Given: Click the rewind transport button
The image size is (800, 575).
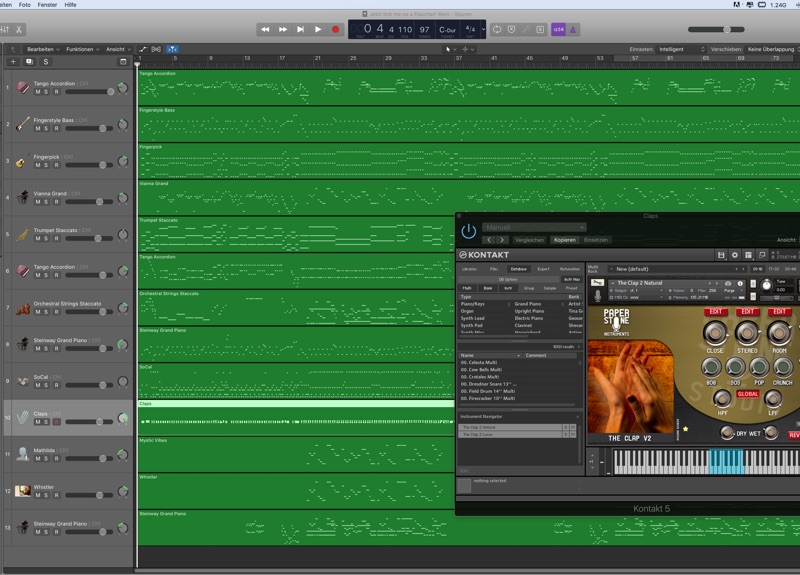Looking at the screenshot, I should pyautogui.click(x=265, y=30).
